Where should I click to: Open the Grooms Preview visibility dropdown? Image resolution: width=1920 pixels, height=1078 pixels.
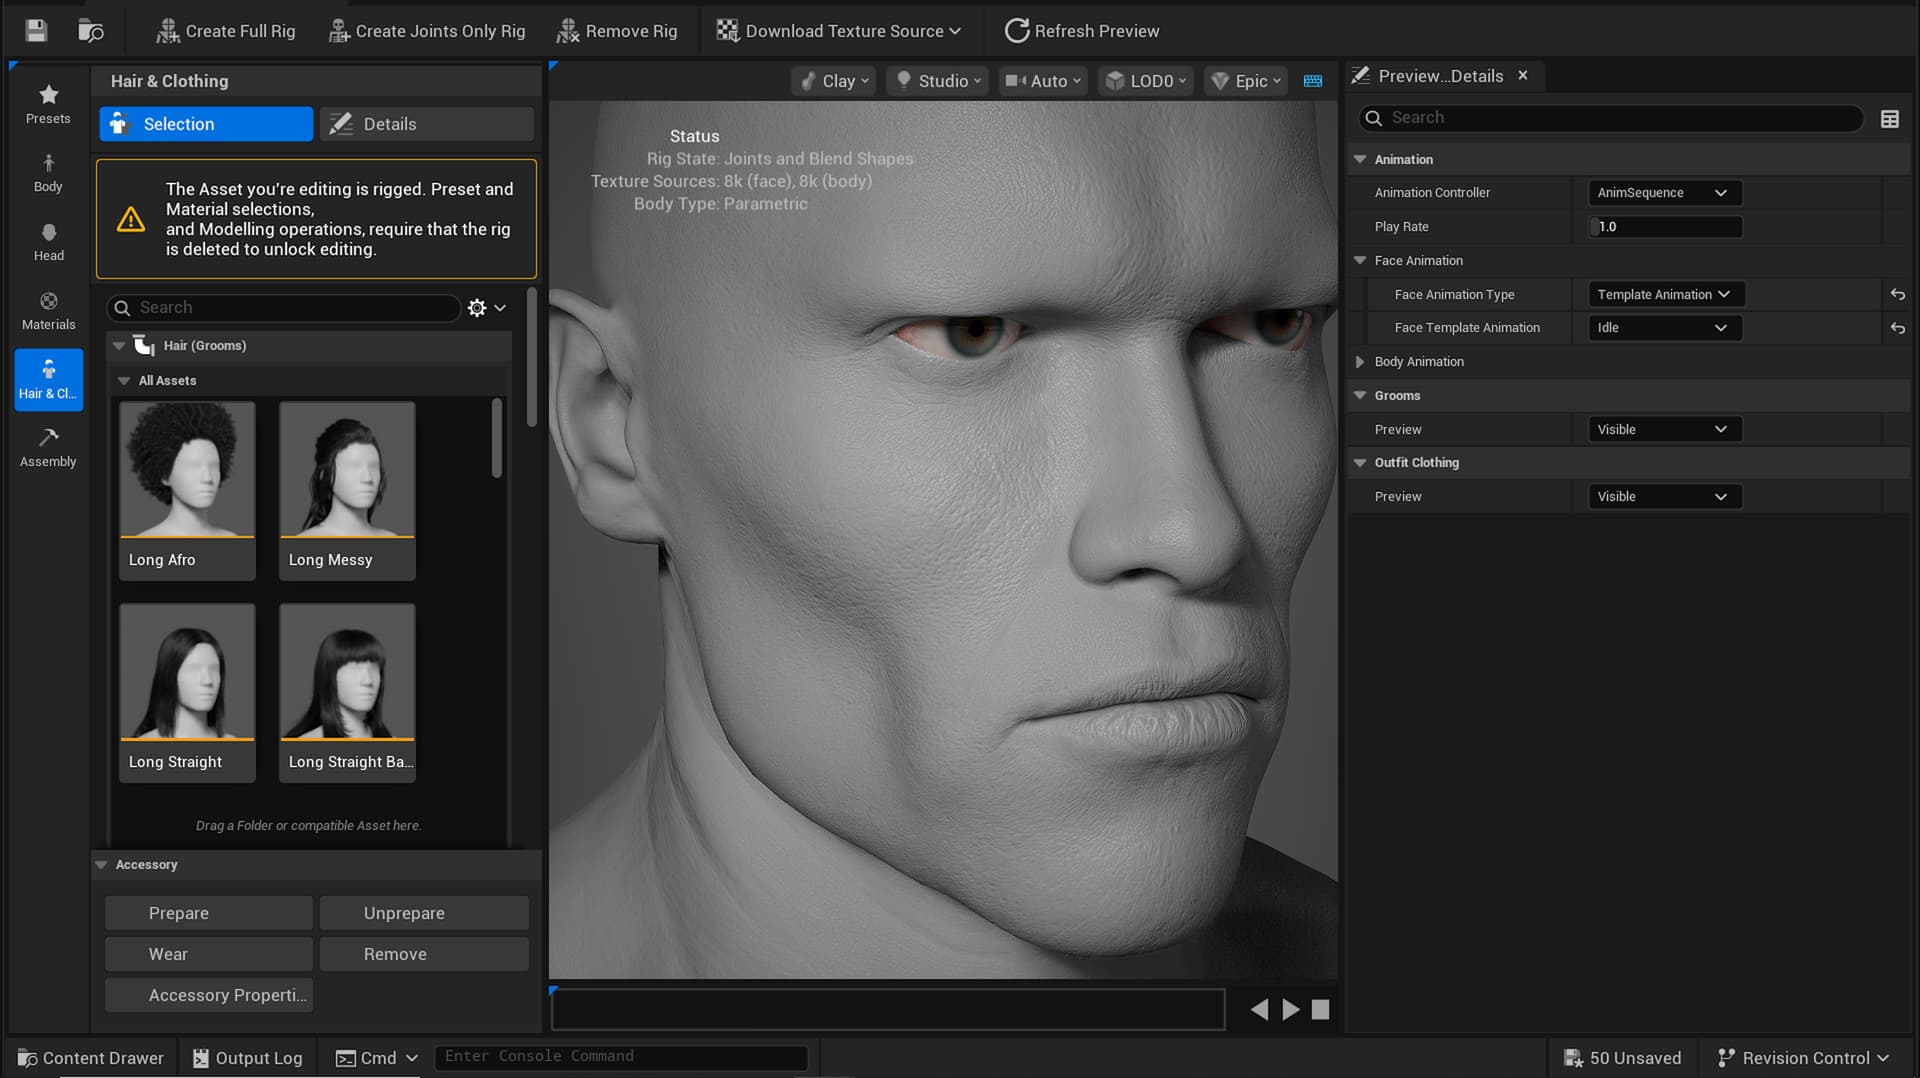(1664, 429)
